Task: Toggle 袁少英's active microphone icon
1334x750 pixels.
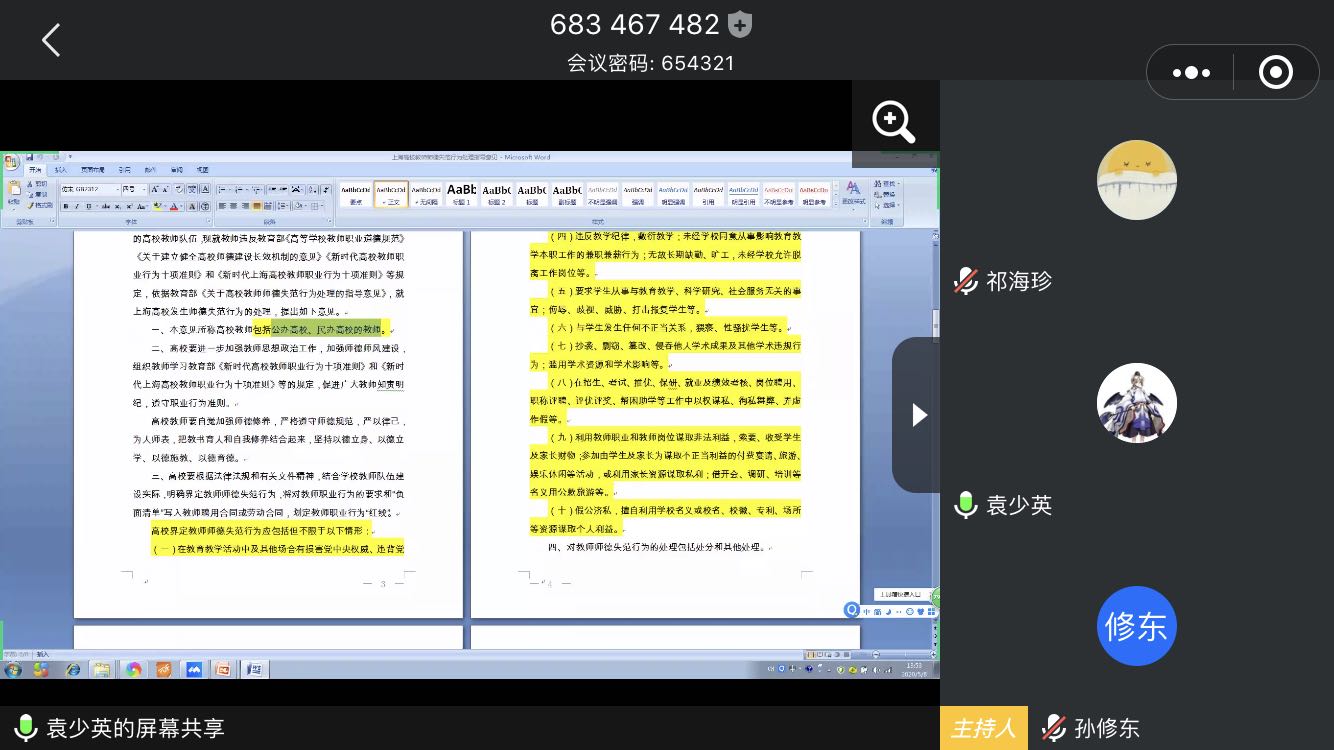Action: [x=965, y=505]
